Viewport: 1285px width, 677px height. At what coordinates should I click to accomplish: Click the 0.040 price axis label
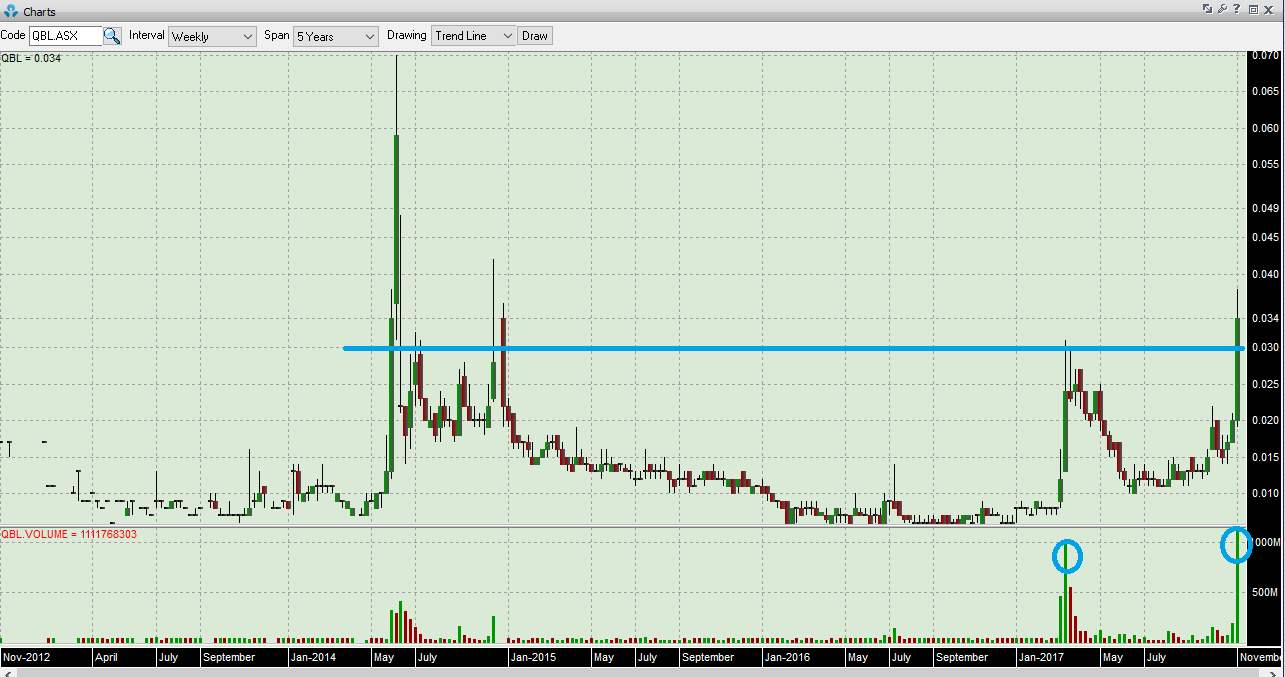point(1265,274)
